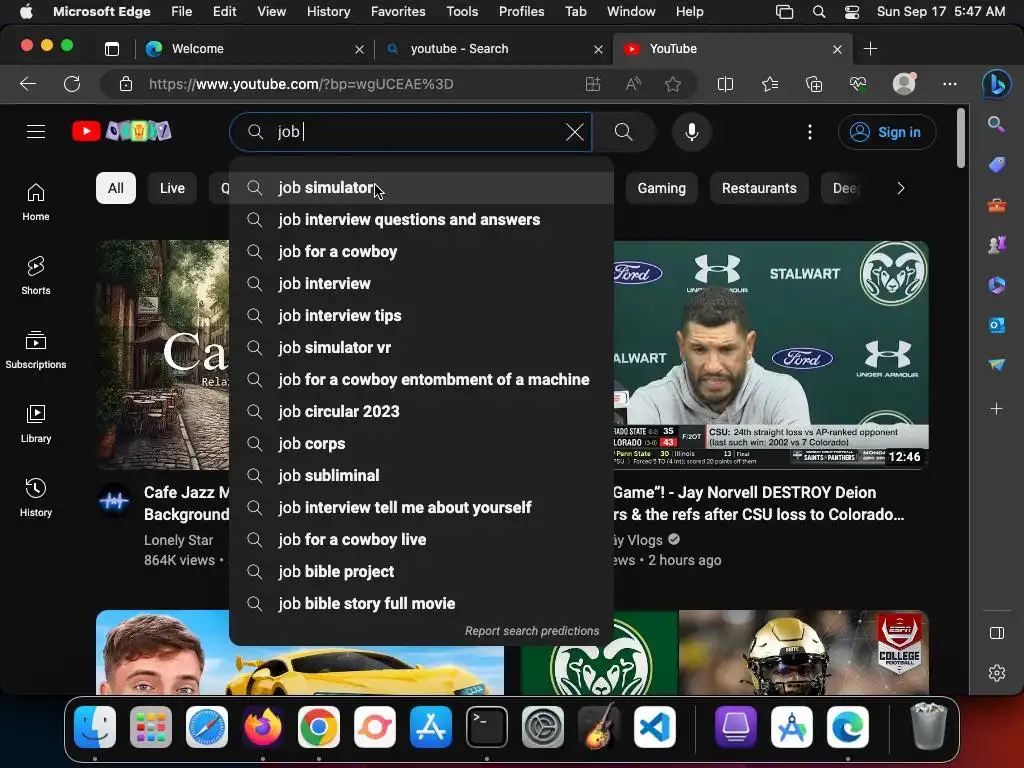This screenshot has width=1024, height=768.
Task: Open Favorites list toolbar icon
Action: (770, 84)
